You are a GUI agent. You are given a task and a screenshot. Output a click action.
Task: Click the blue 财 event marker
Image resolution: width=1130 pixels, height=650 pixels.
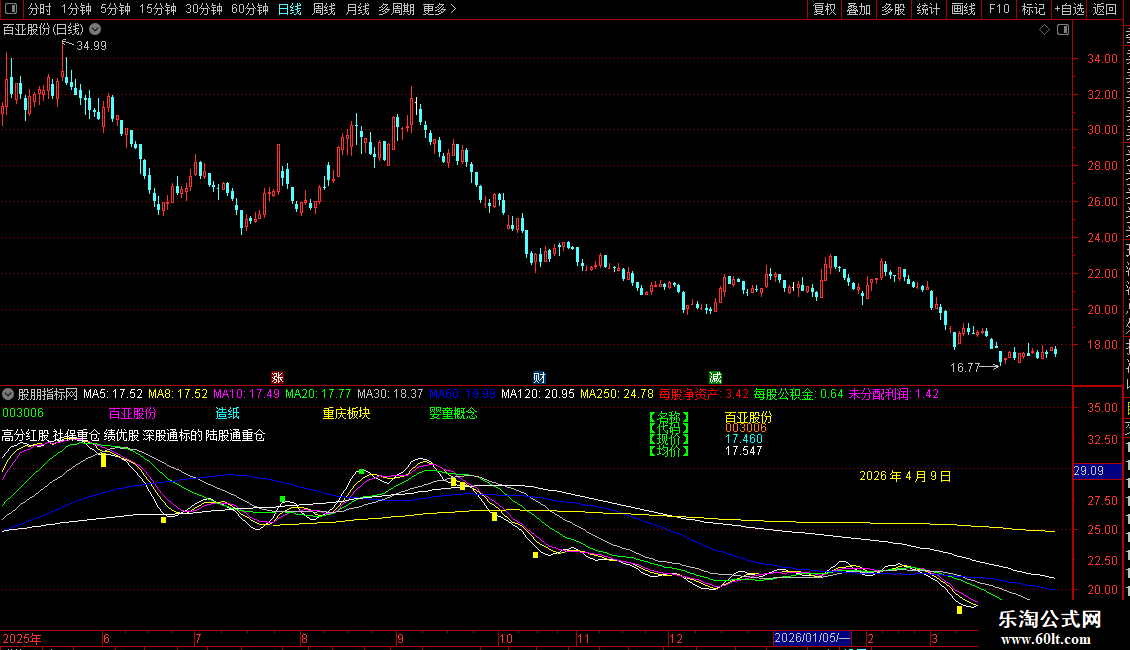tap(539, 378)
